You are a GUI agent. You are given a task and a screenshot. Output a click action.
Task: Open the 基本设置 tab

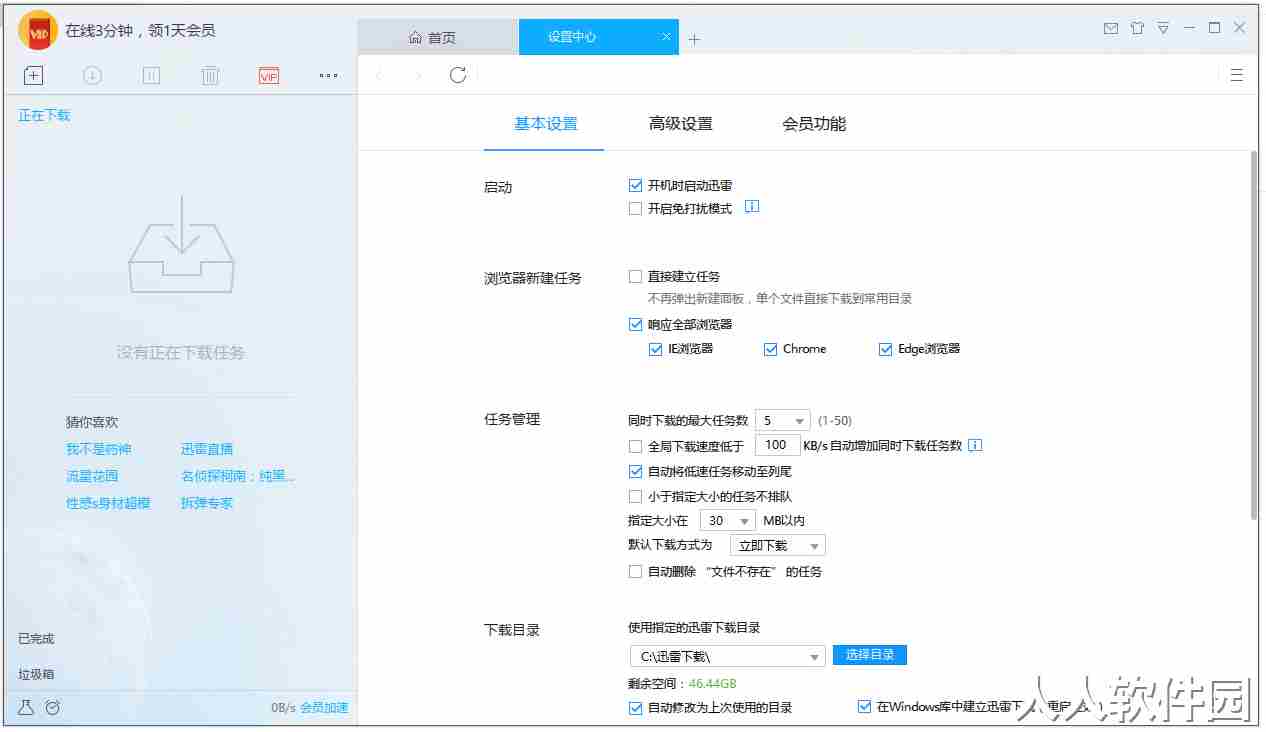[x=546, y=124]
